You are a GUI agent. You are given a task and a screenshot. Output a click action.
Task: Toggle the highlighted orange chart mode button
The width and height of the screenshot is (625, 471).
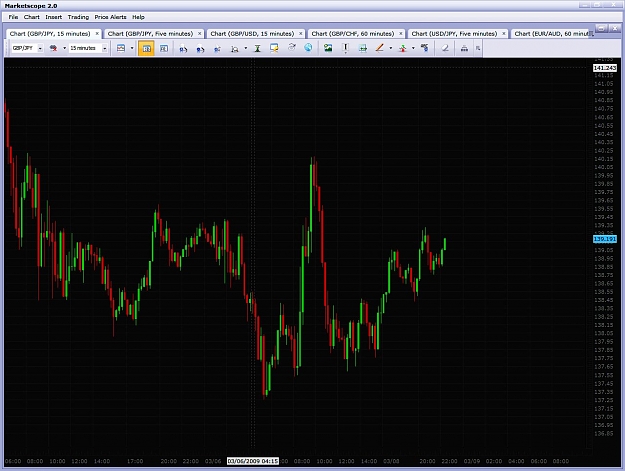(x=146, y=49)
